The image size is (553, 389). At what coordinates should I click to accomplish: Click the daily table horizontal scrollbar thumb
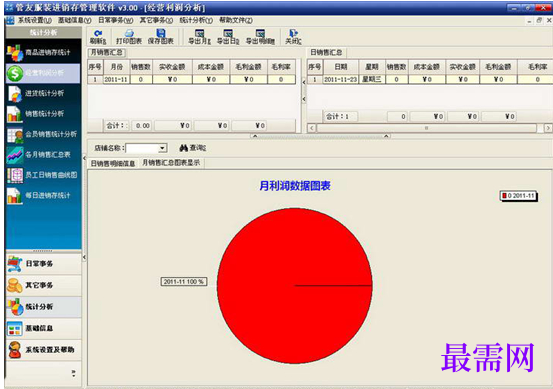tap(426, 128)
